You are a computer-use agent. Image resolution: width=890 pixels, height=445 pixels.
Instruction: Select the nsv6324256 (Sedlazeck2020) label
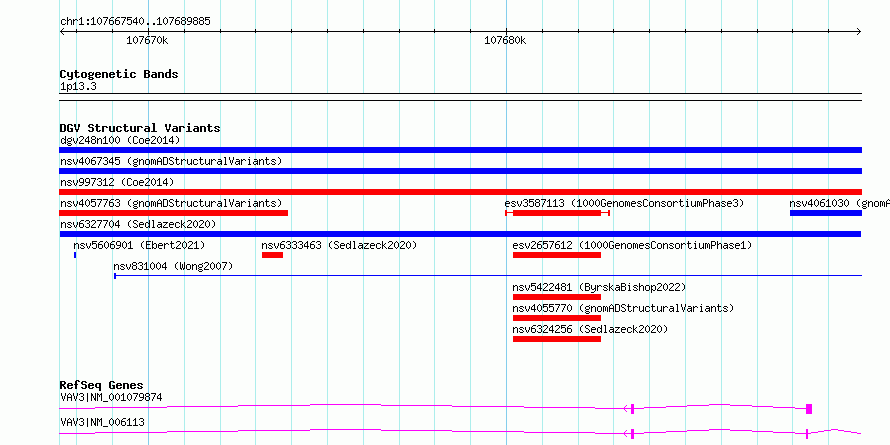[590, 329]
